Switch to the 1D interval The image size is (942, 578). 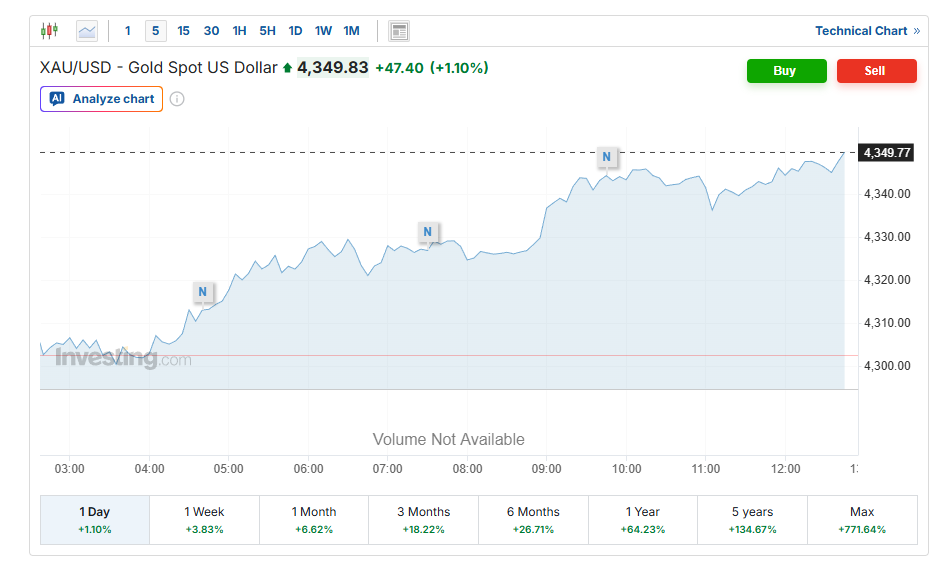point(295,31)
